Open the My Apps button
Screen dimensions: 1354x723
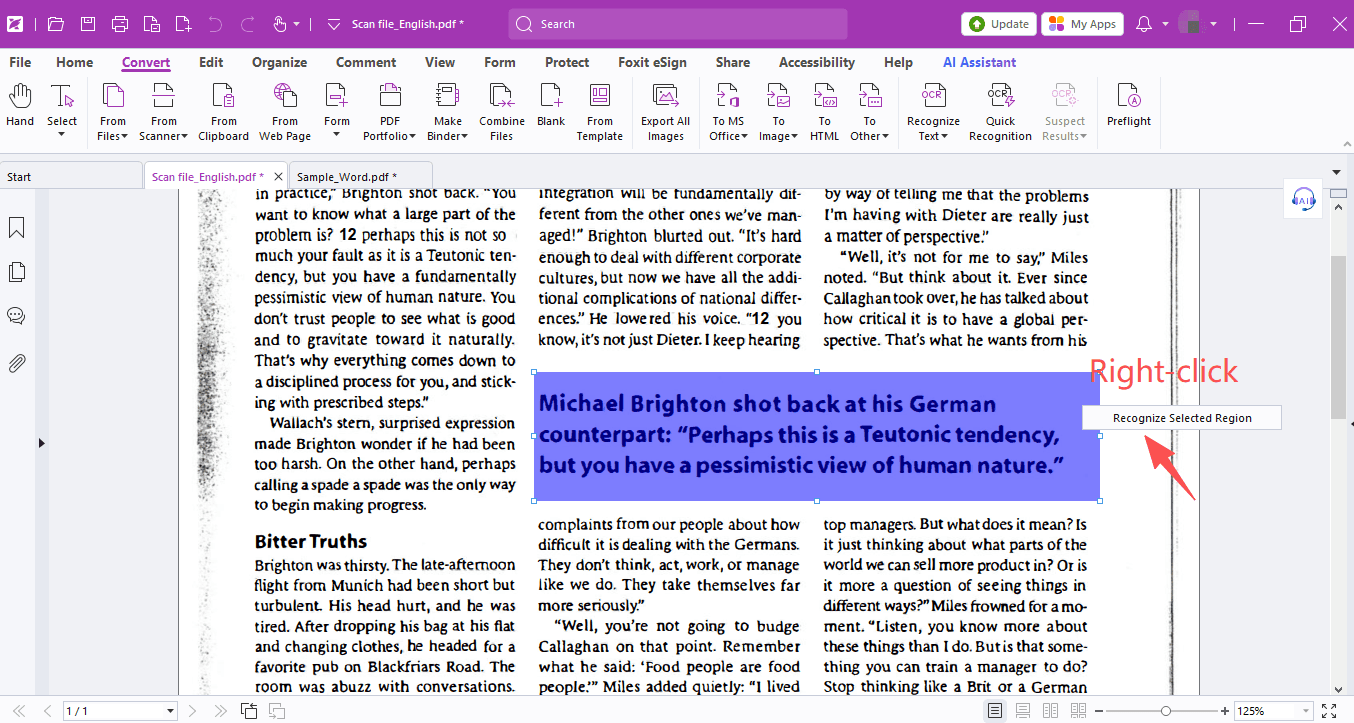point(1082,24)
